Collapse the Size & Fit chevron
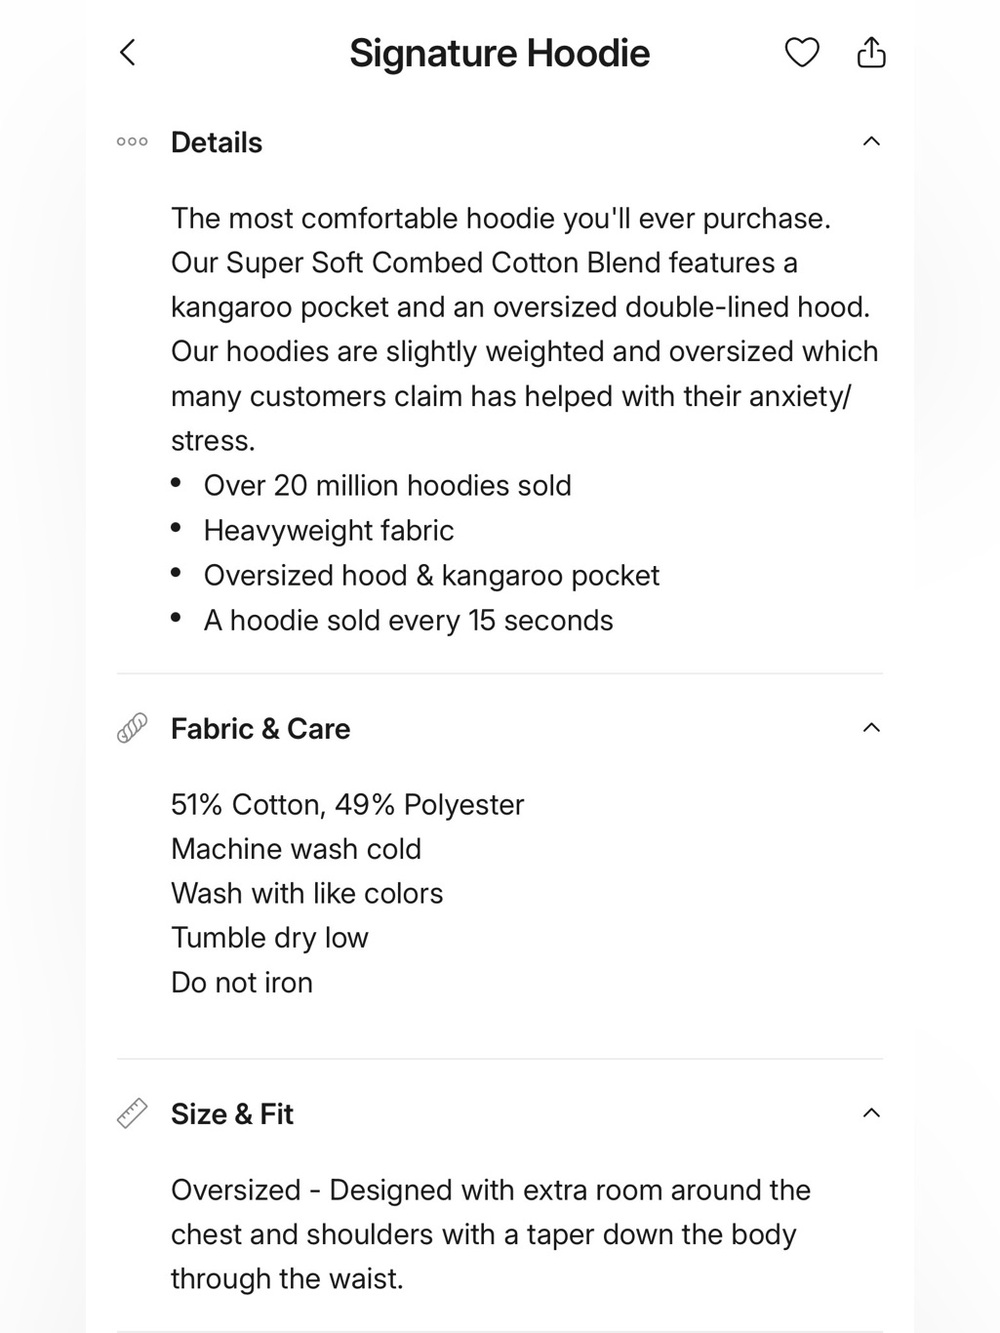 (871, 1113)
